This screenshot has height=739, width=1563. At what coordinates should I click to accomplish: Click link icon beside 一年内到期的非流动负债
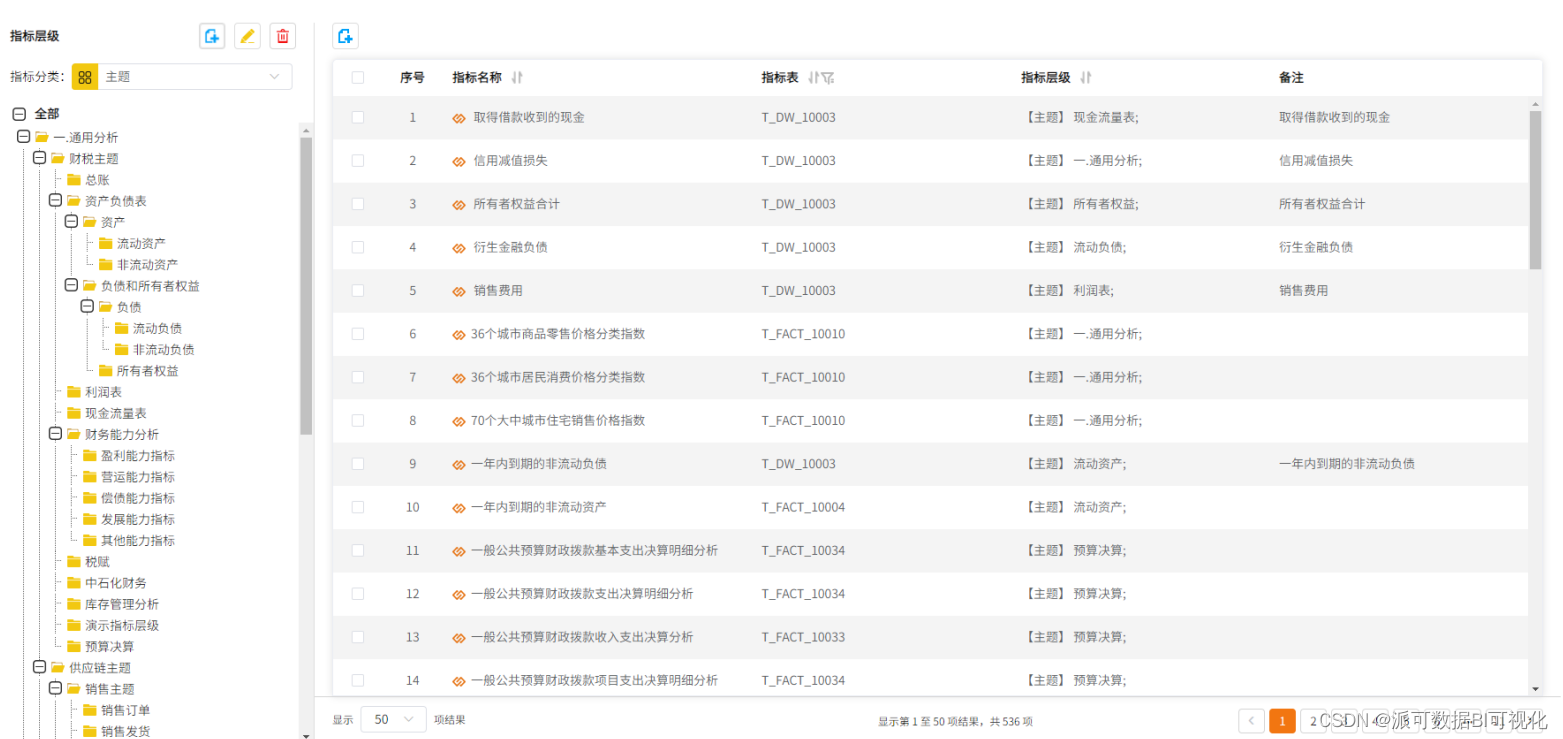click(459, 464)
